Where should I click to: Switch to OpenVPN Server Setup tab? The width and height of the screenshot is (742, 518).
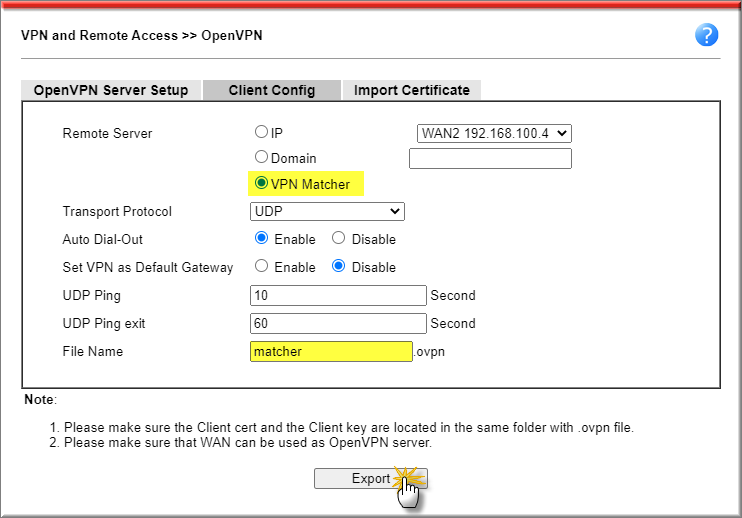pyautogui.click(x=111, y=90)
